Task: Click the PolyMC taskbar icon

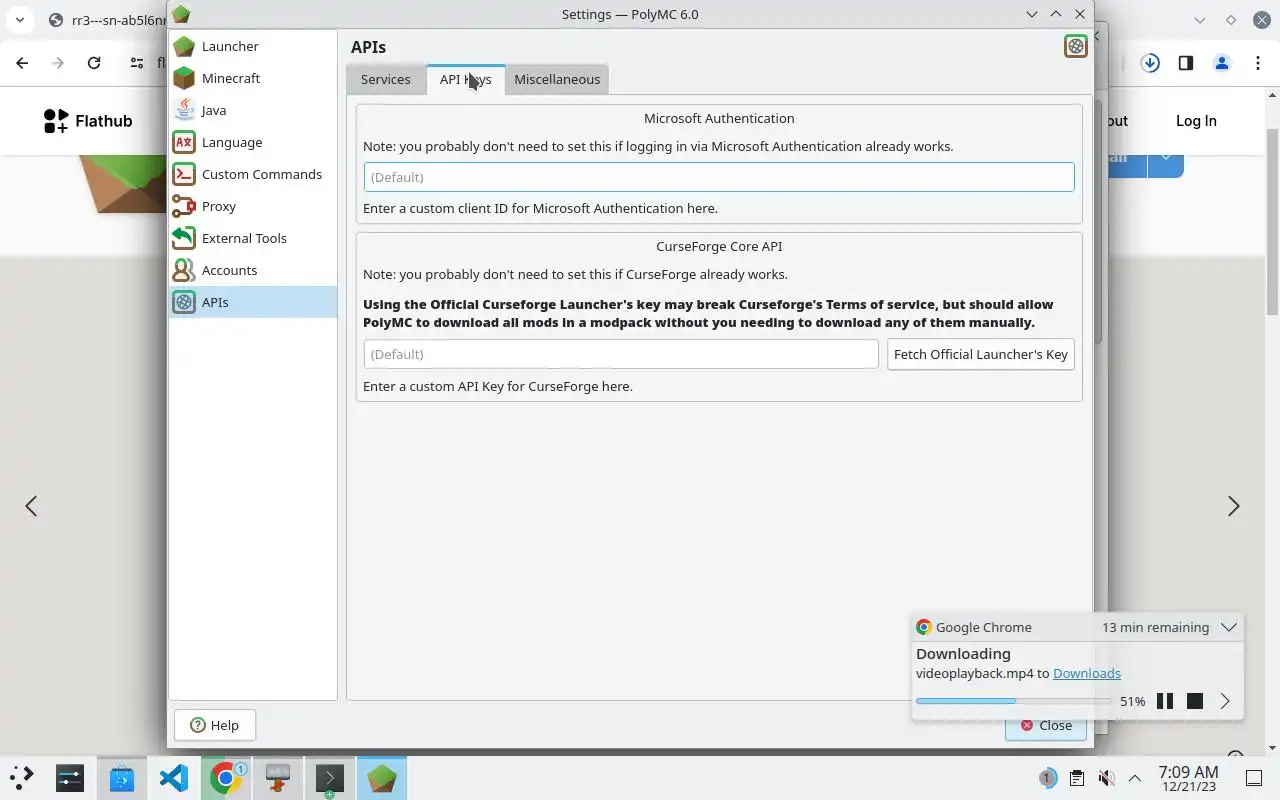Action: [382, 777]
